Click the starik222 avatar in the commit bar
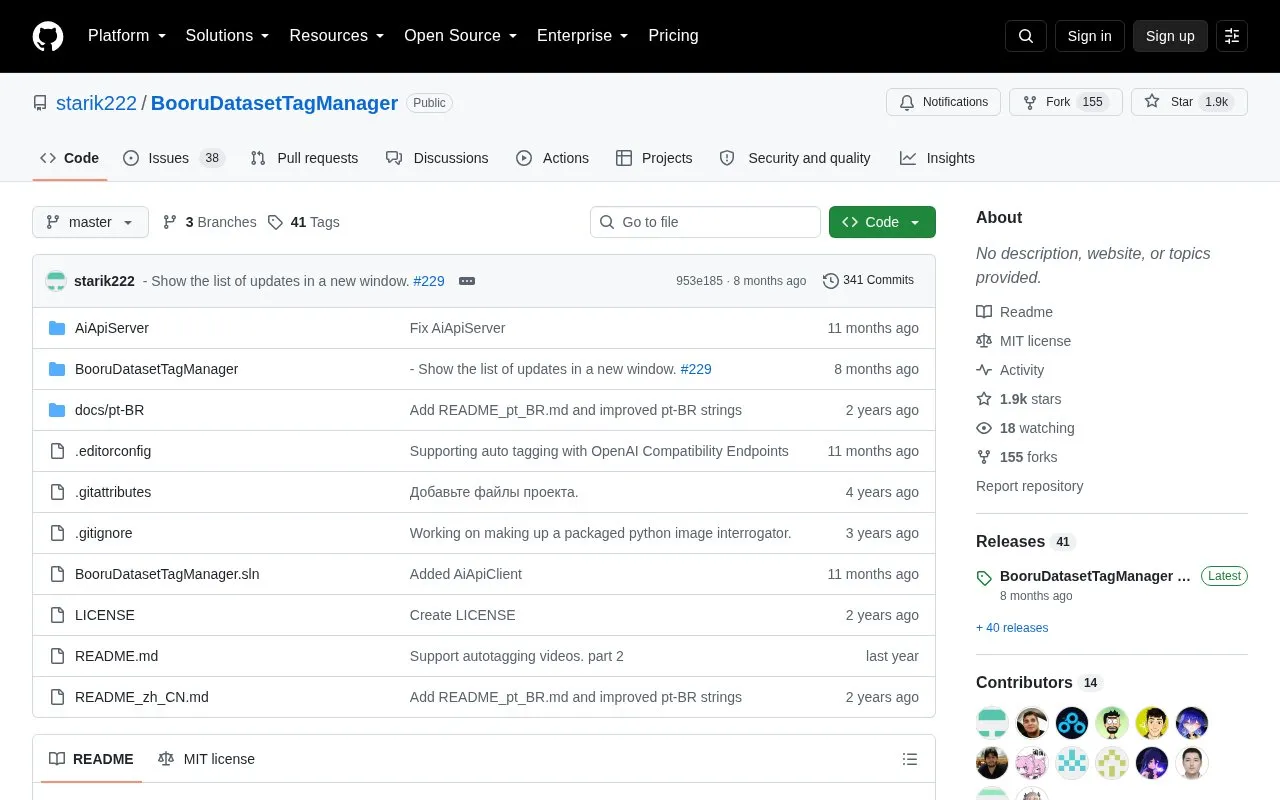 click(x=56, y=281)
